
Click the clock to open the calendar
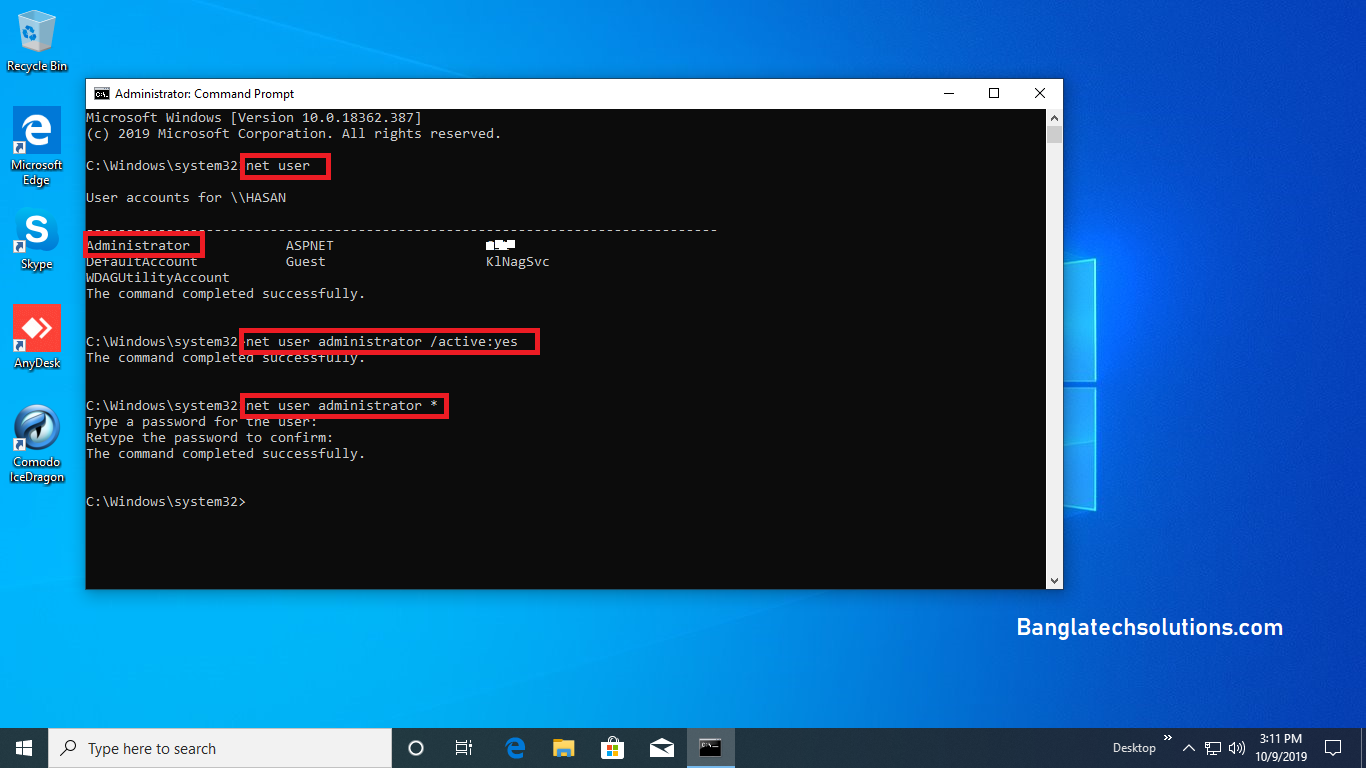[x=1281, y=747]
